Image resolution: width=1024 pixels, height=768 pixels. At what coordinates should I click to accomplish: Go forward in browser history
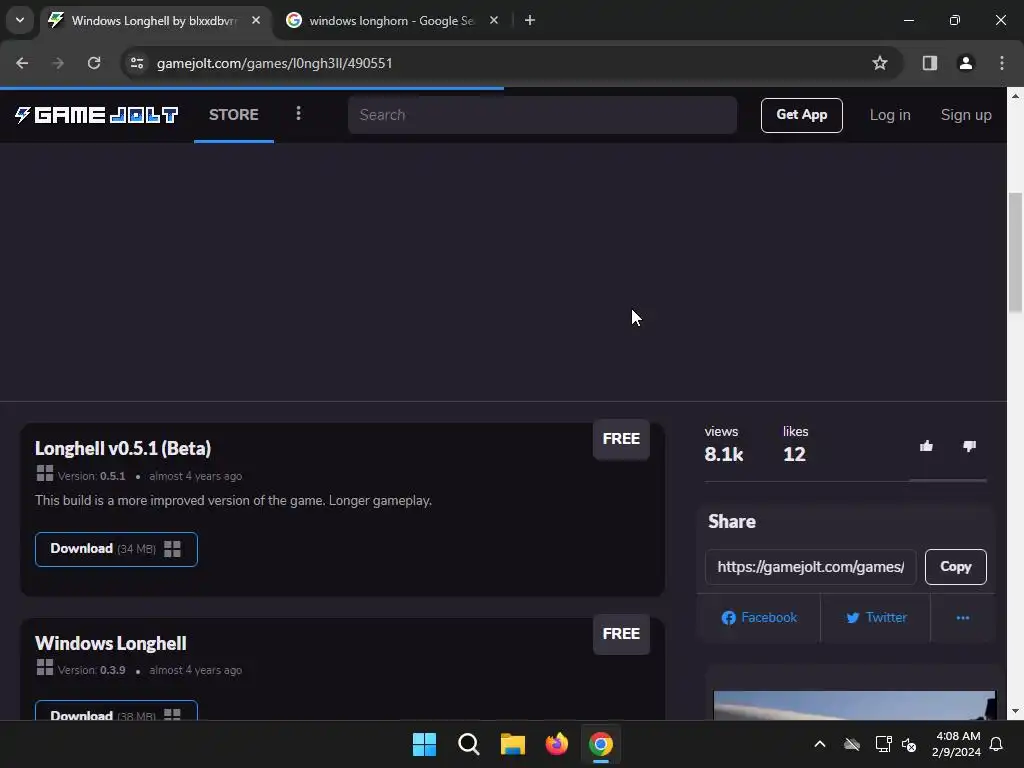(58, 63)
